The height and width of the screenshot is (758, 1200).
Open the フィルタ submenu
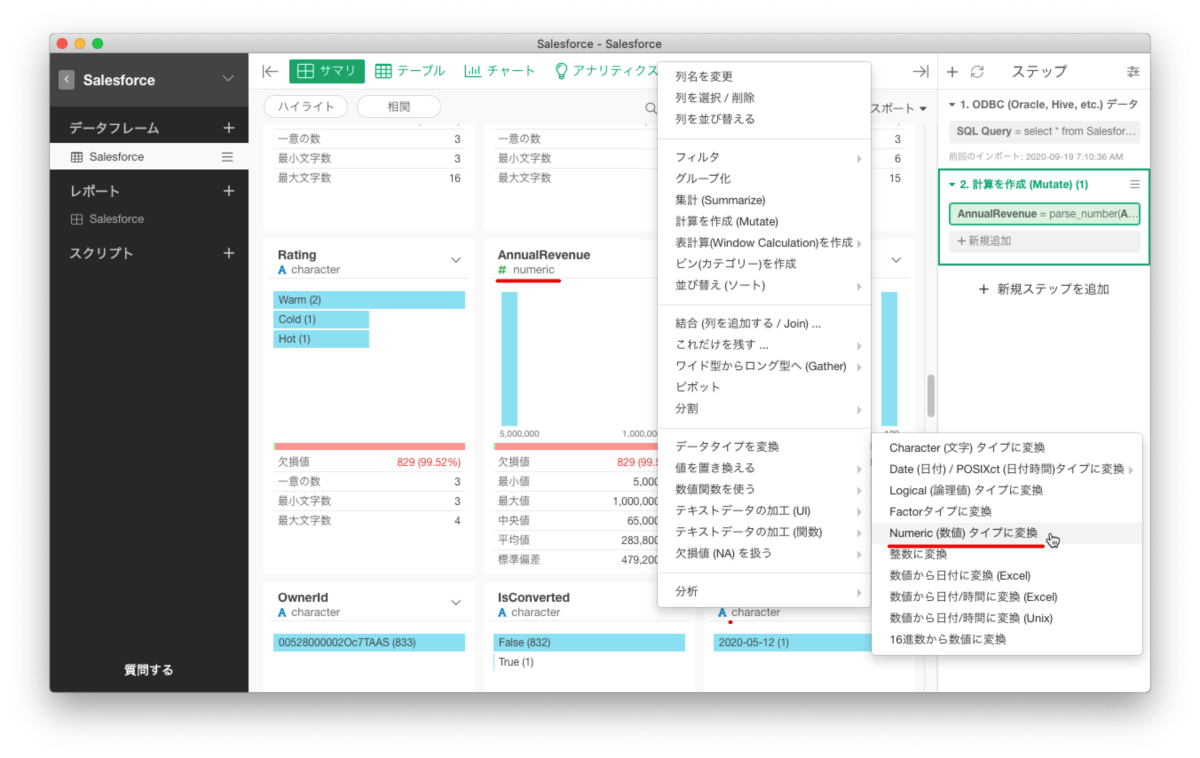pos(764,157)
